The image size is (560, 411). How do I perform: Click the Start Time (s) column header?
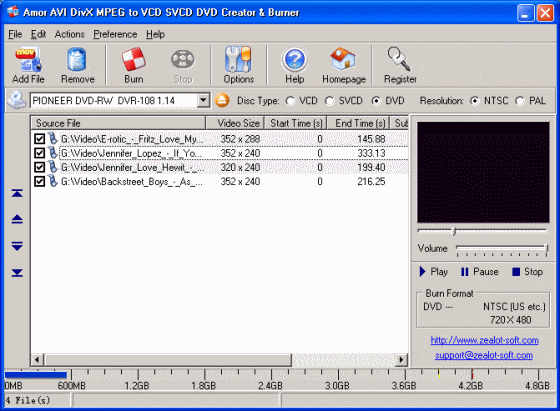click(295, 123)
